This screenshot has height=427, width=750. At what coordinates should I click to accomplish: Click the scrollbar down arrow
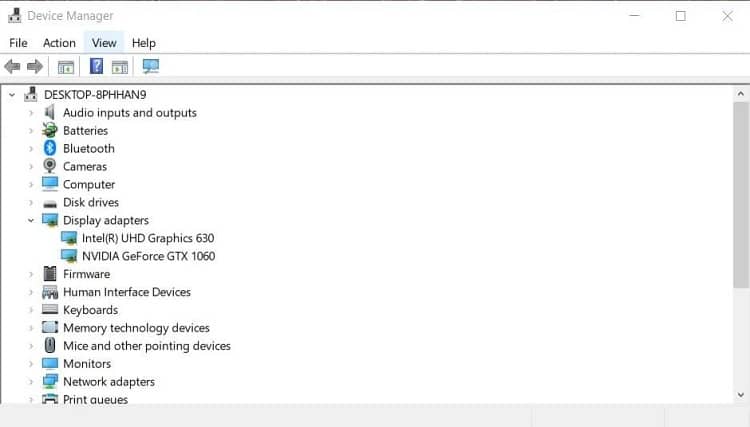tap(741, 395)
